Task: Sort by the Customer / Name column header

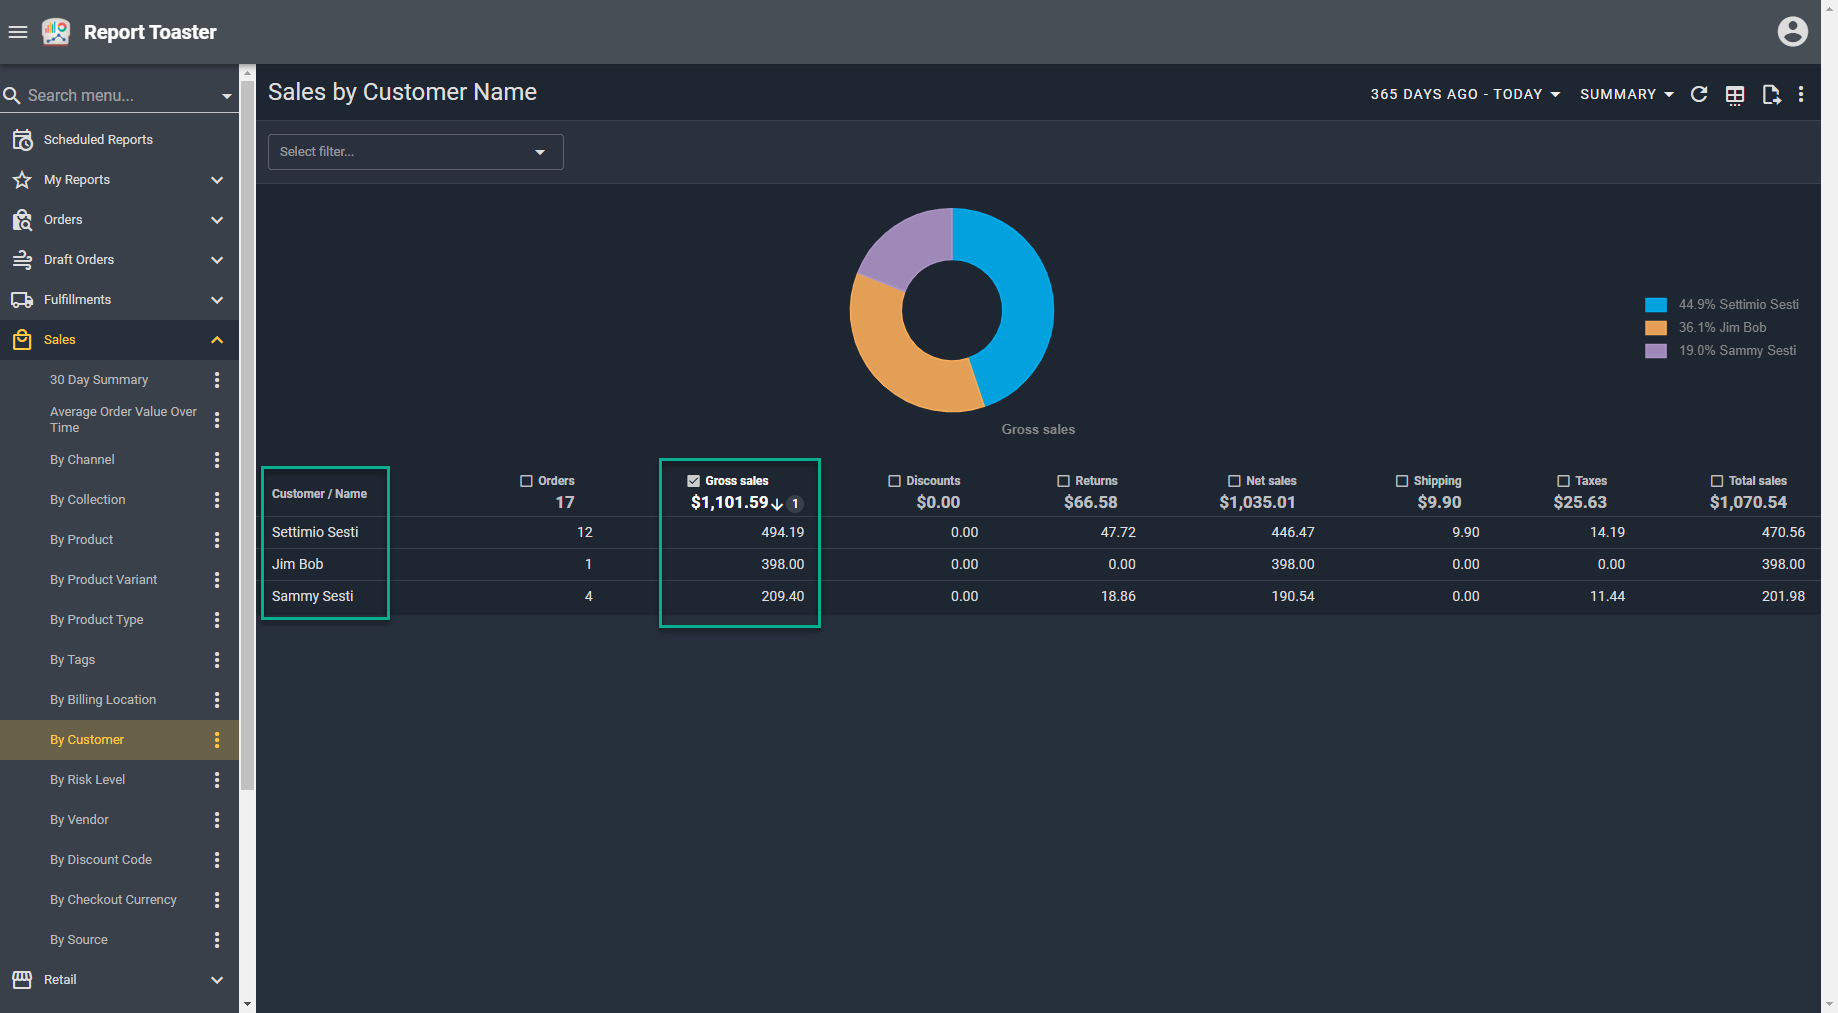Action: pos(319,494)
